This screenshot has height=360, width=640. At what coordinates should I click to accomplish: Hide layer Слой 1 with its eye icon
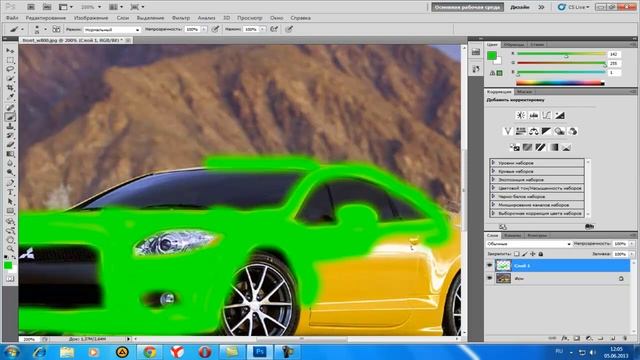pyautogui.click(x=489, y=266)
